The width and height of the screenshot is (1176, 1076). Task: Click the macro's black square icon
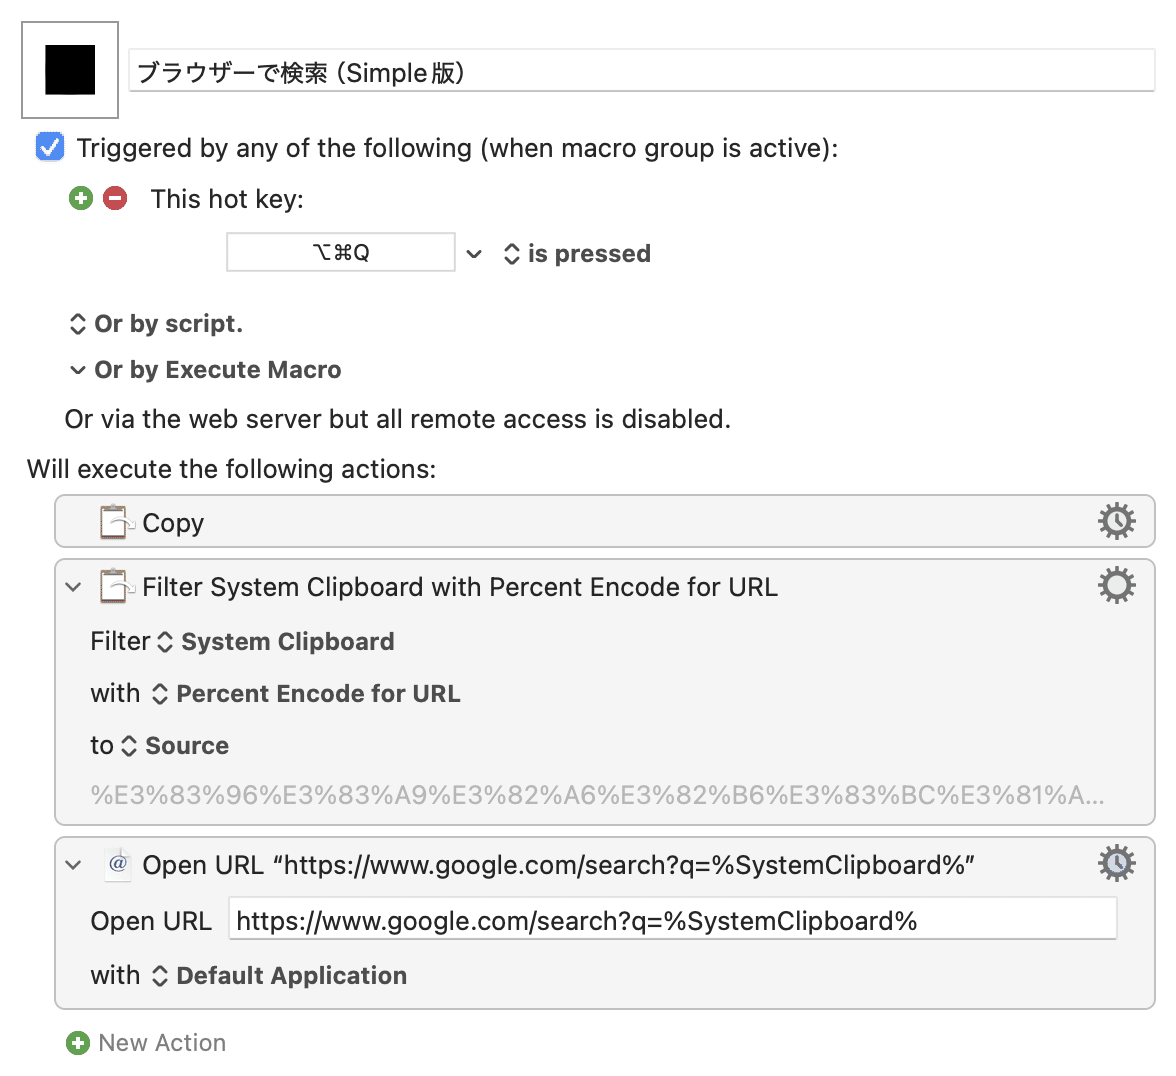[68, 70]
